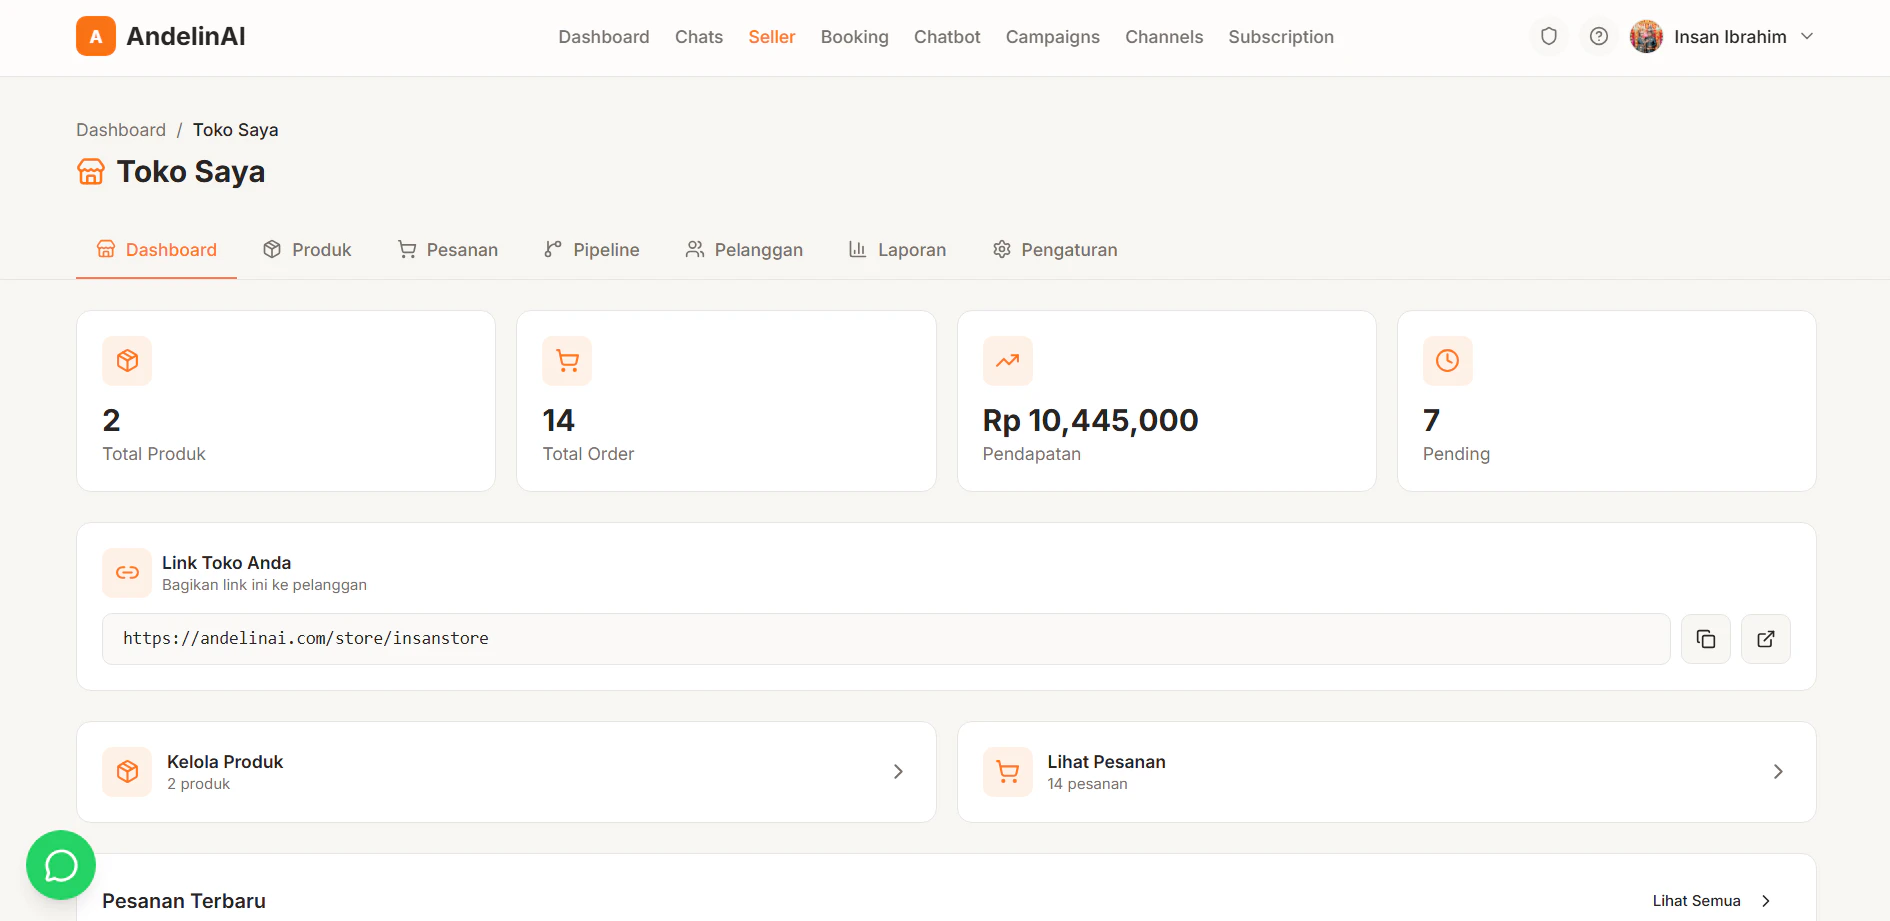Click the link icon beside Link Toko Anda
This screenshot has height=921, width=1890.
coord(127,573)
